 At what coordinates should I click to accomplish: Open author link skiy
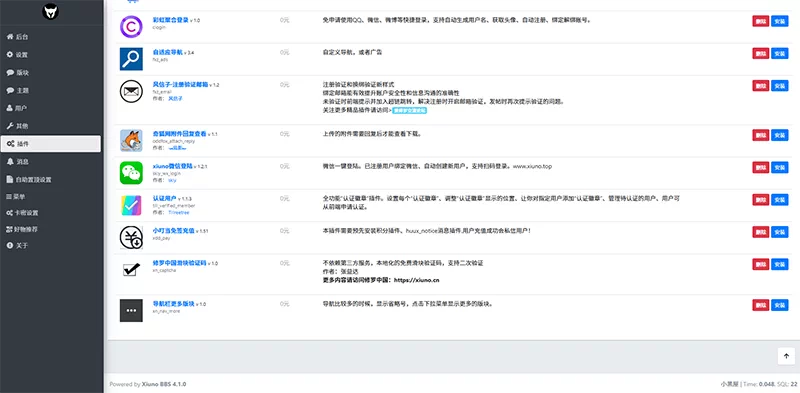click(x=172, y=180)
